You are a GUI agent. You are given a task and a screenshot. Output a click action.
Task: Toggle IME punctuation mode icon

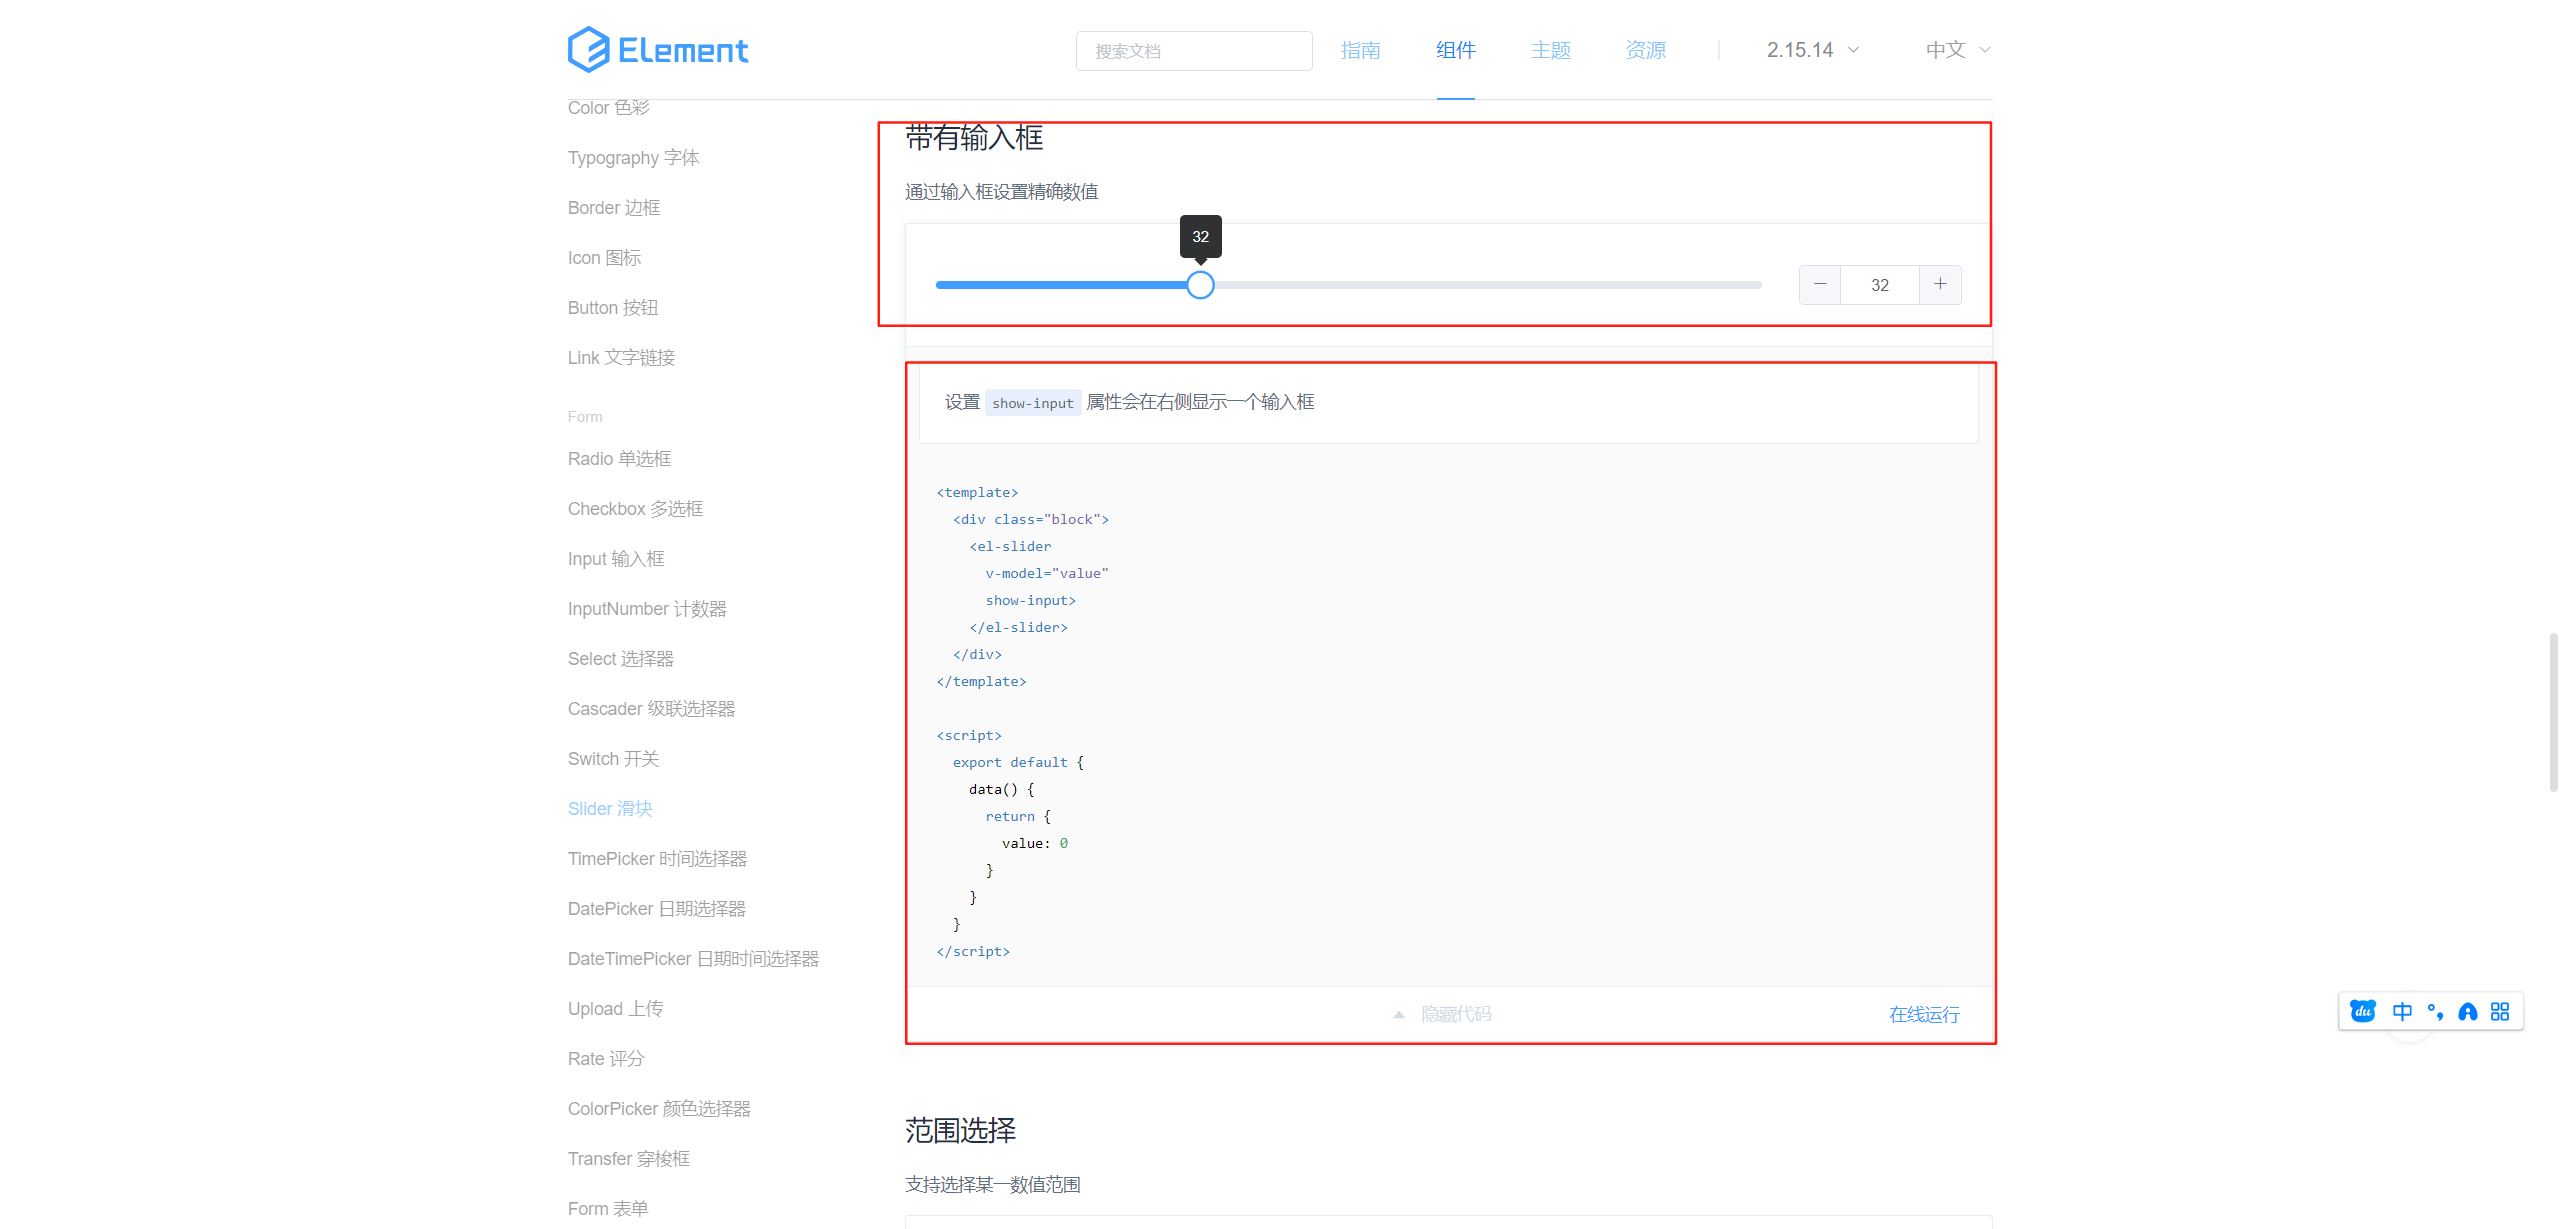(x=2435, y=1011)
